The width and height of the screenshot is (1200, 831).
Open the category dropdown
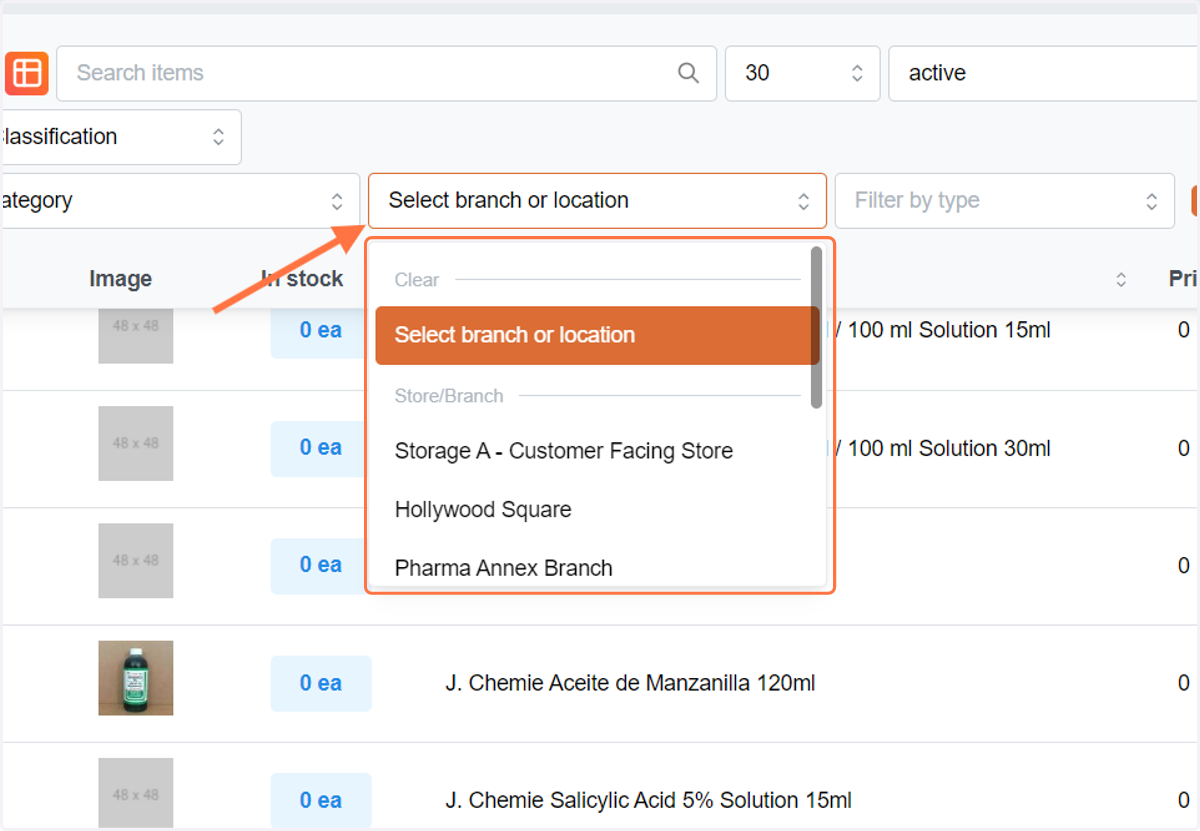[x=179, y=201]
